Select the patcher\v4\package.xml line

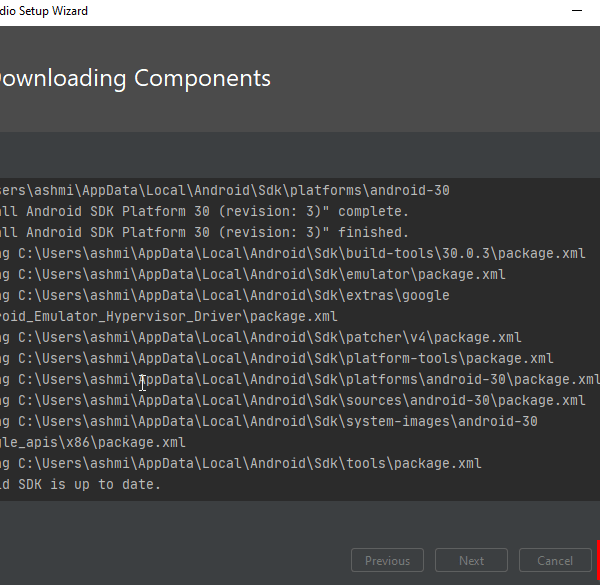coord(261,337)
